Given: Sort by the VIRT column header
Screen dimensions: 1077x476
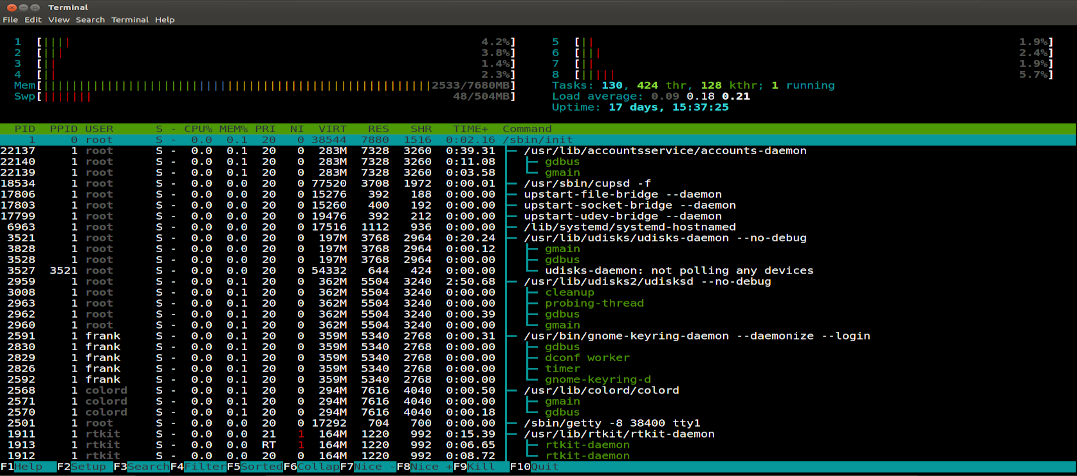Looking at the screenshot, I should (x=332, y=129).
